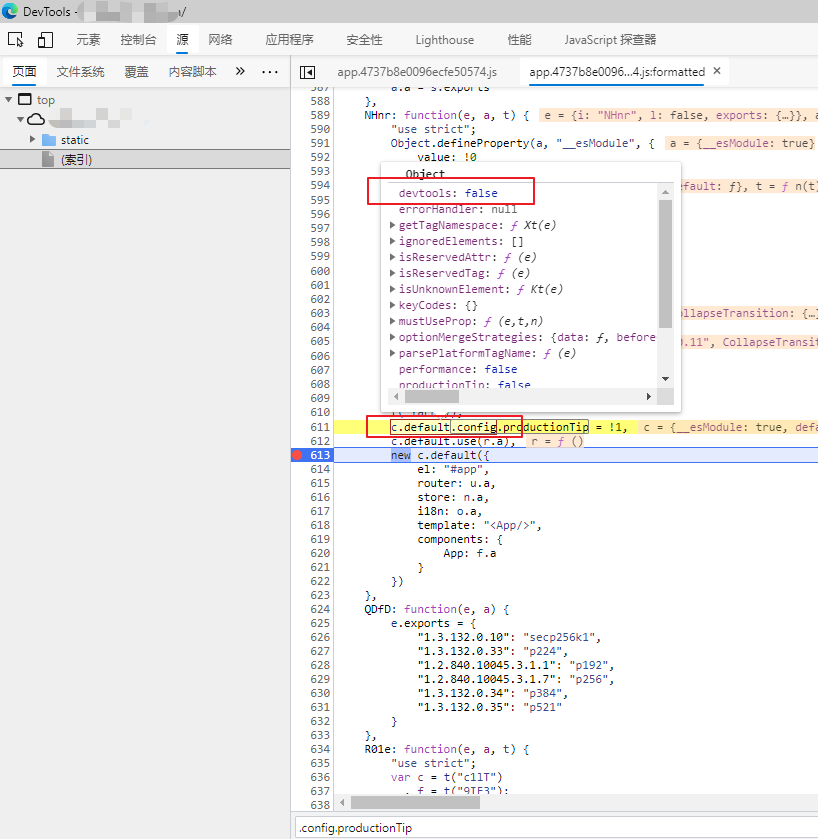Click the Edge DevTools window icon
The image size is (818, 839).
point(10,11)
